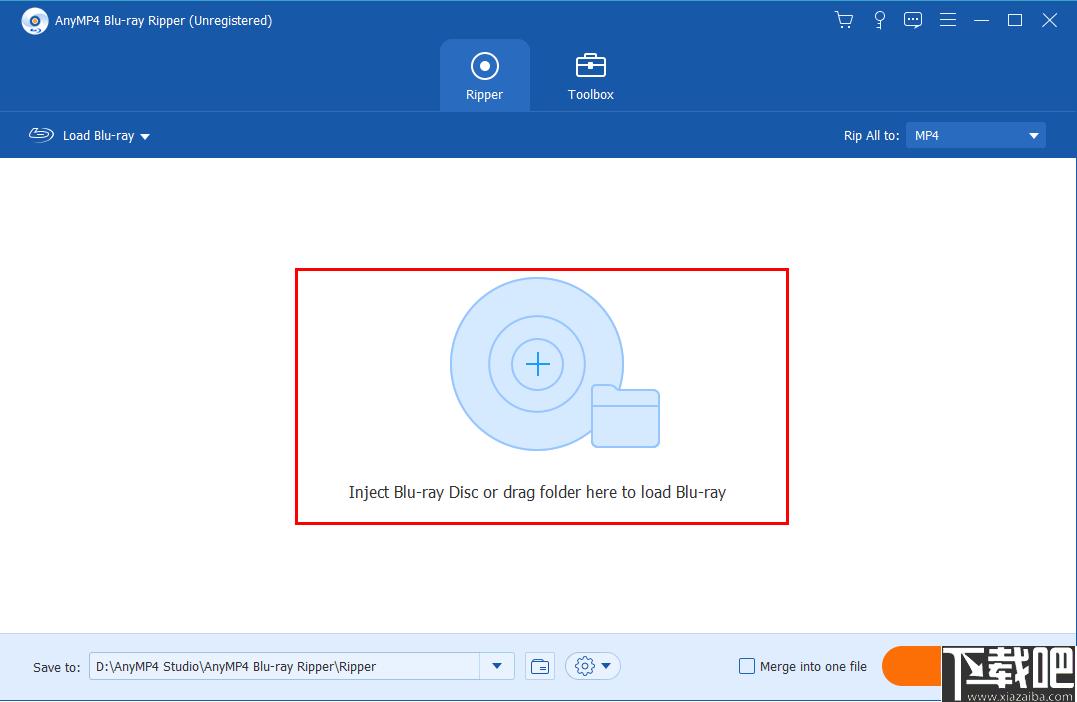Screen dimensions: 1077x702
Task: Switch to the Ripper tab
Action: (x=484, y=76)
